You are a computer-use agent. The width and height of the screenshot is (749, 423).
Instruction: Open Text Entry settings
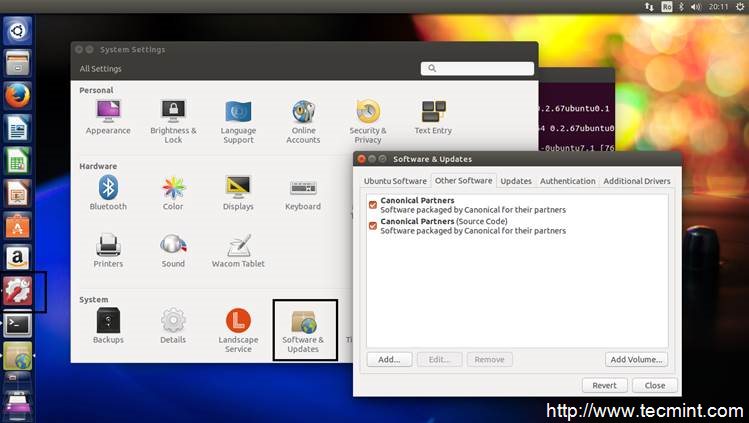click(x=433, y=117)
